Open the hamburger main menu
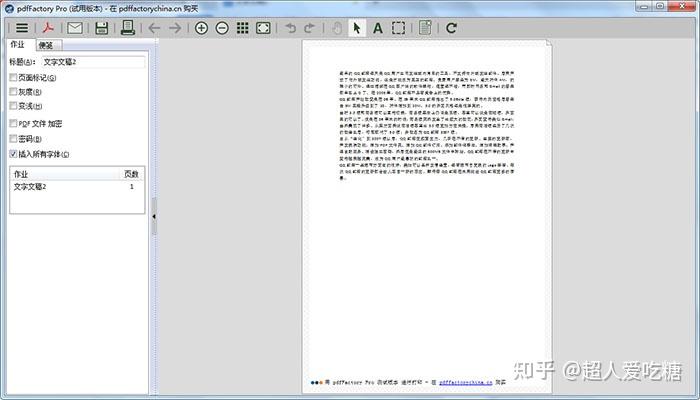This screenshot has width=700, height=400. (22, 28)
